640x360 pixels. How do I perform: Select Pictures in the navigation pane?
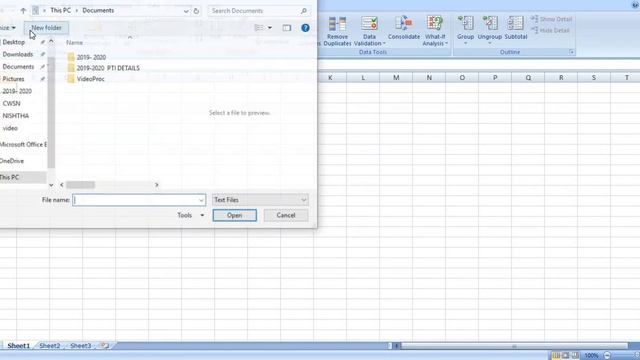(x=13, y=79)
